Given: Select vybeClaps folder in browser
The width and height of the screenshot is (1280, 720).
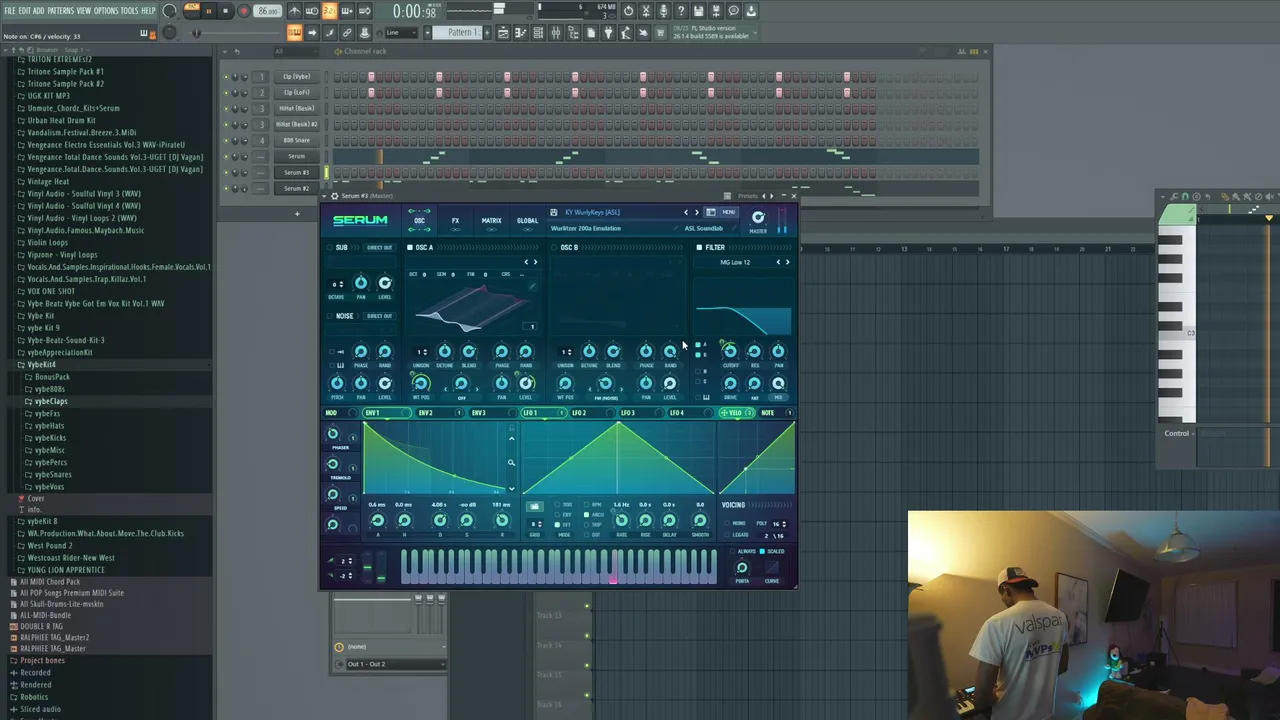Looking at the screenshot, I should (51, 401).
